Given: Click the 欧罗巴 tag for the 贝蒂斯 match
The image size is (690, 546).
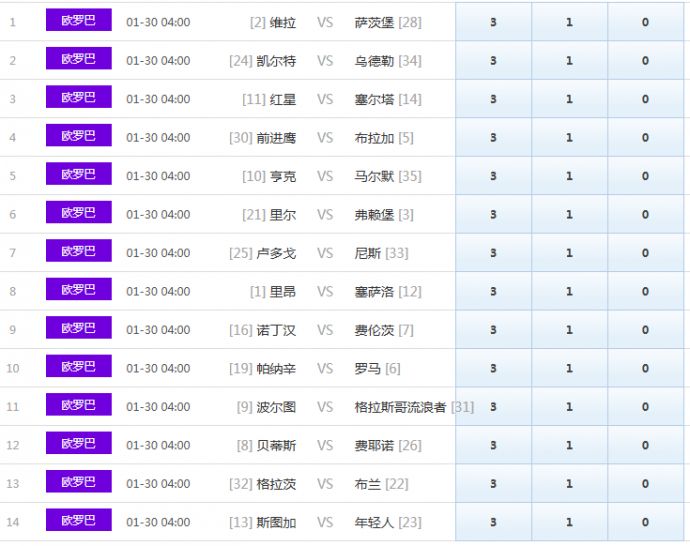Looking at the screenshot, I should (x=78, y=443).
